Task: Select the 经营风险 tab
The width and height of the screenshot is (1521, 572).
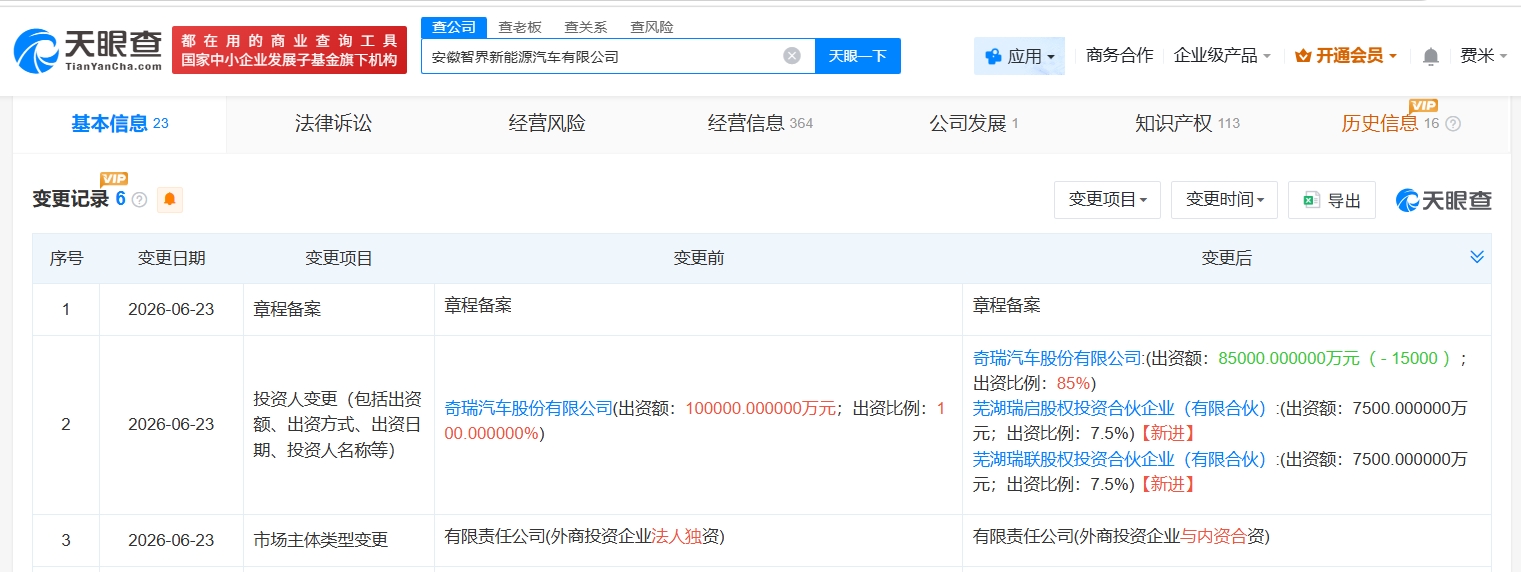Action: click(x=547, y=124)
